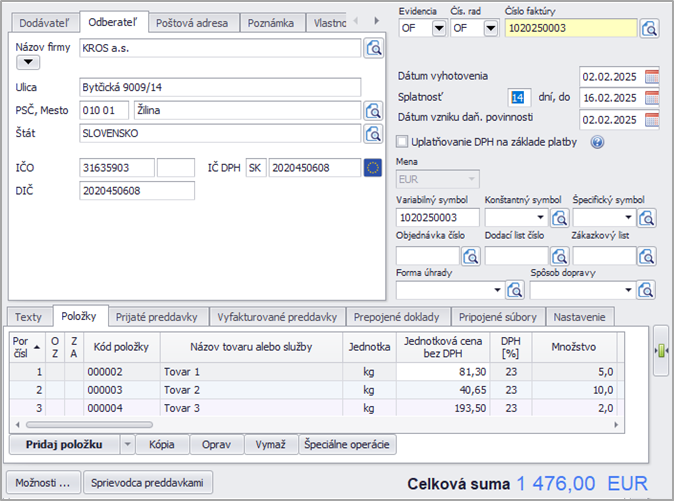Viewport: 674px width, 501px height.
Task: Open lookup icon beside Žilina city field
Action: [x=373, y=110]
